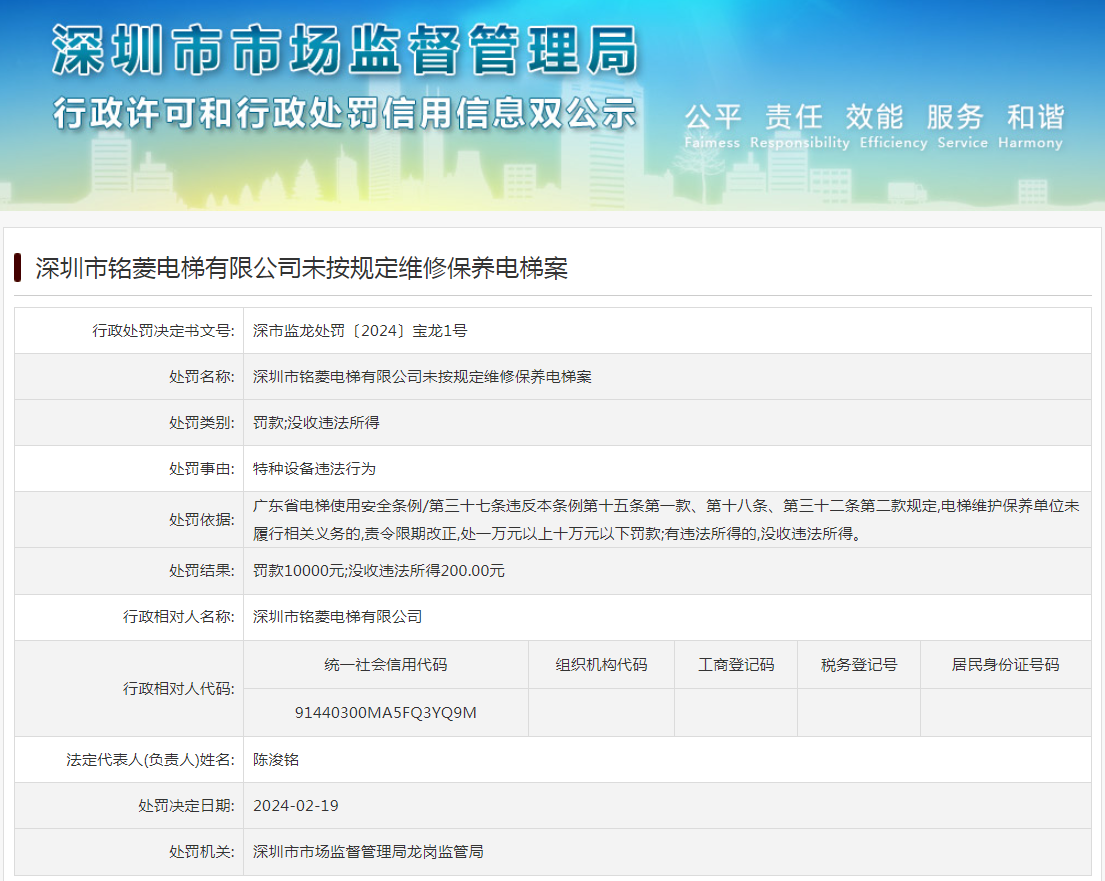Select the credit code 91440300MA5FQ3YQ9M
This screenshot has height=881, width=1105.
[x=385, y=713]
